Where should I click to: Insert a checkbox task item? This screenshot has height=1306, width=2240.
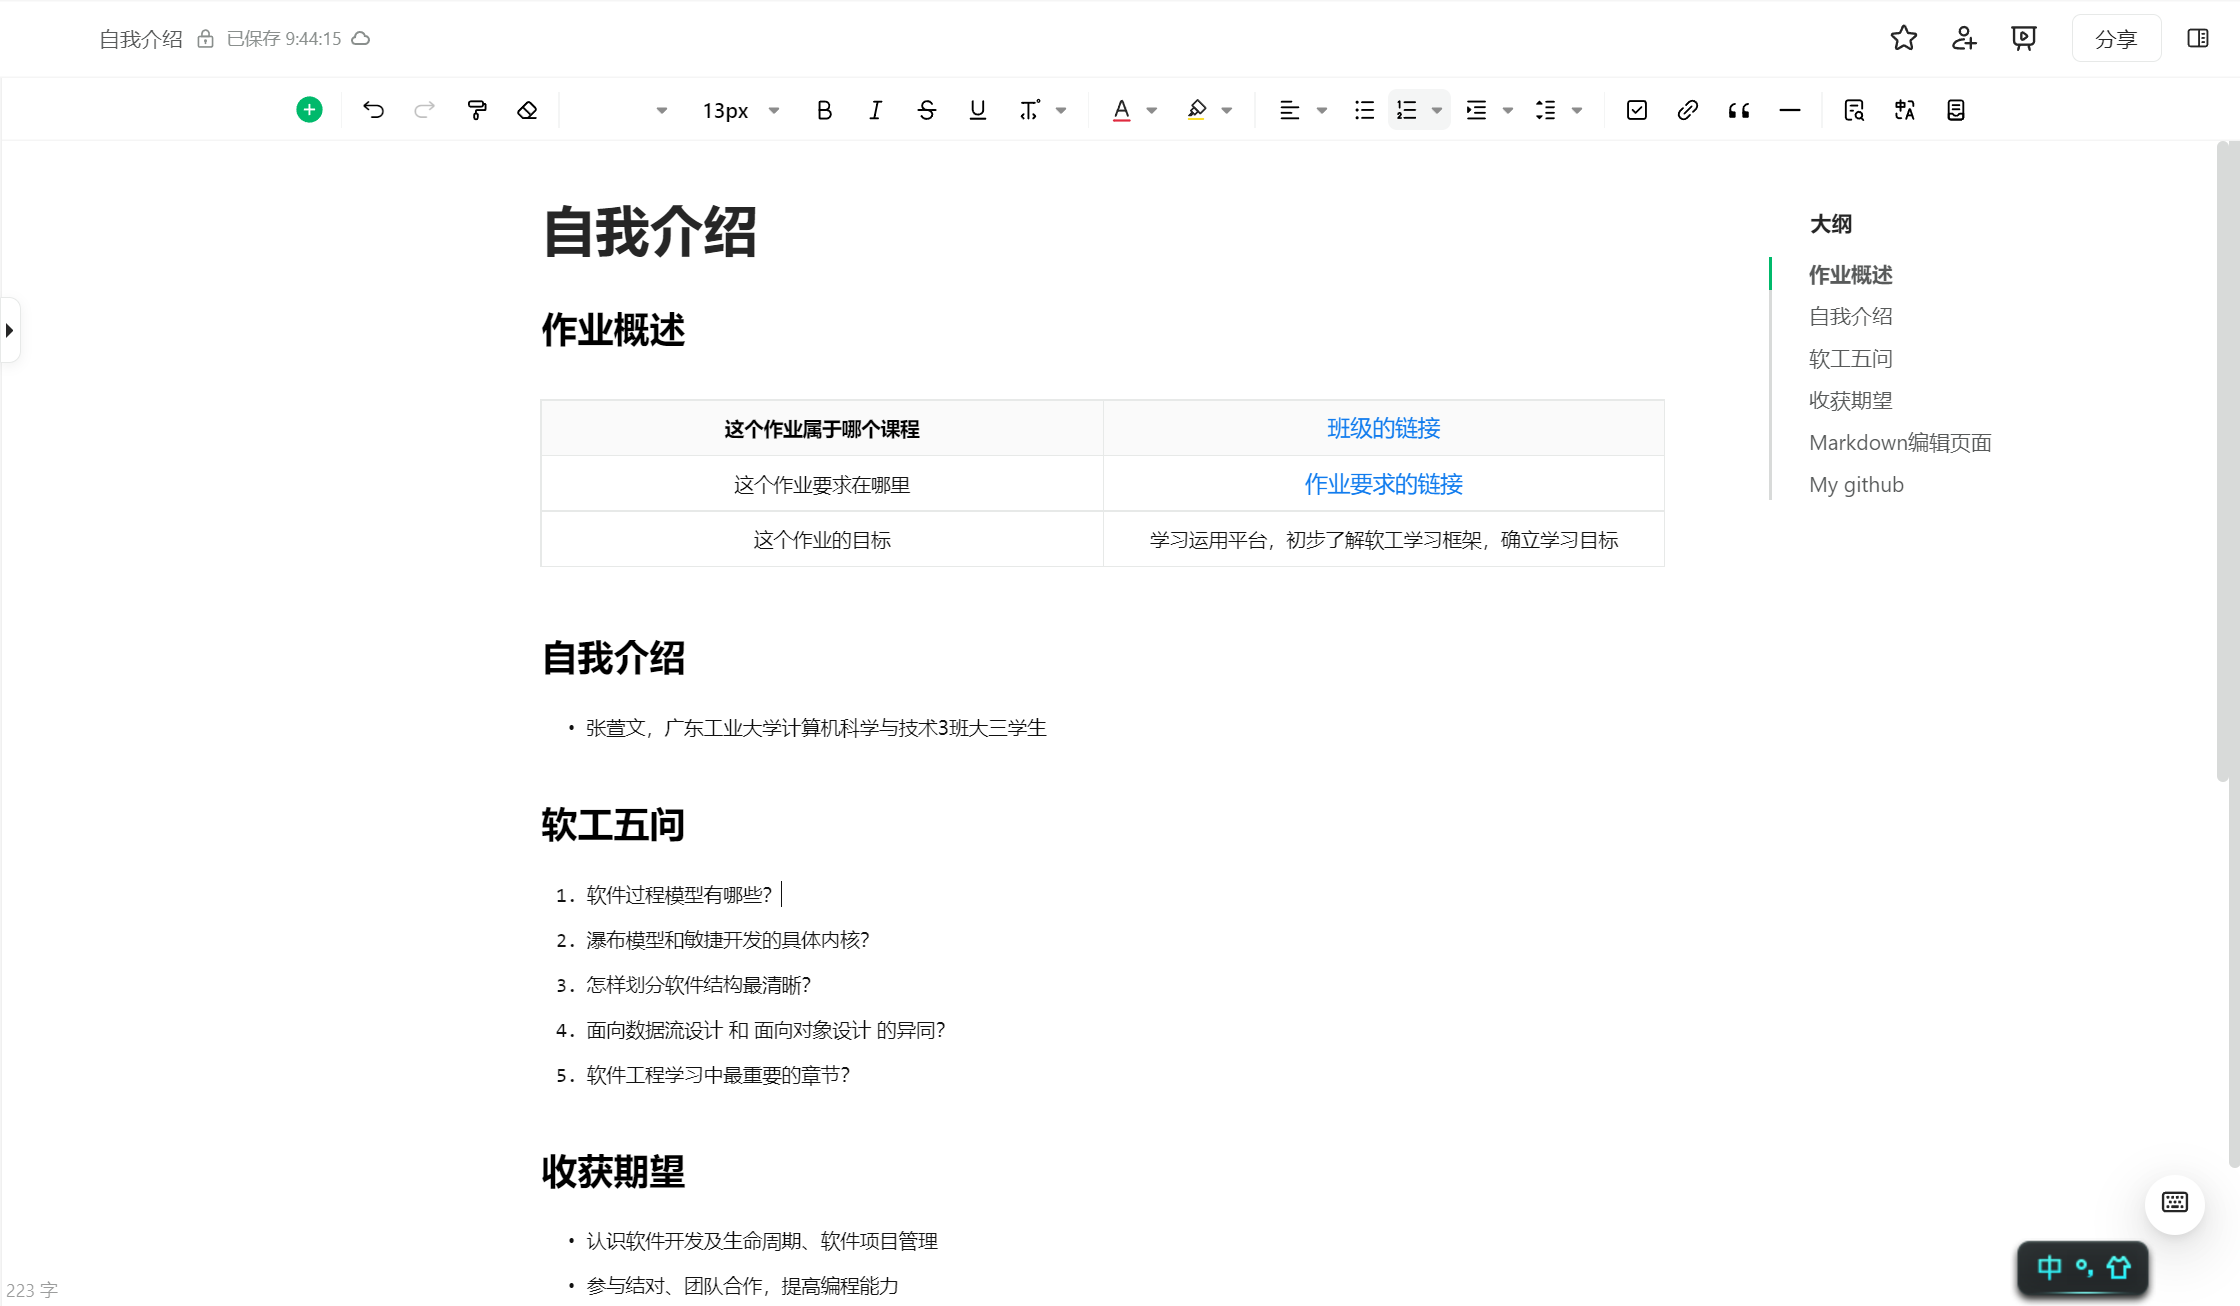click(1637, 110)
